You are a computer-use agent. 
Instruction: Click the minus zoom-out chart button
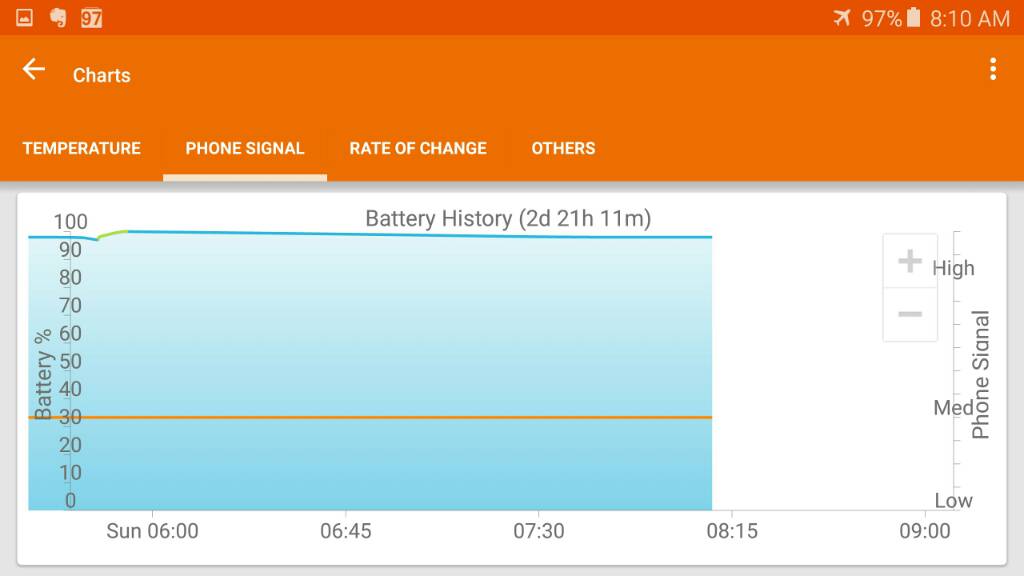910,314
